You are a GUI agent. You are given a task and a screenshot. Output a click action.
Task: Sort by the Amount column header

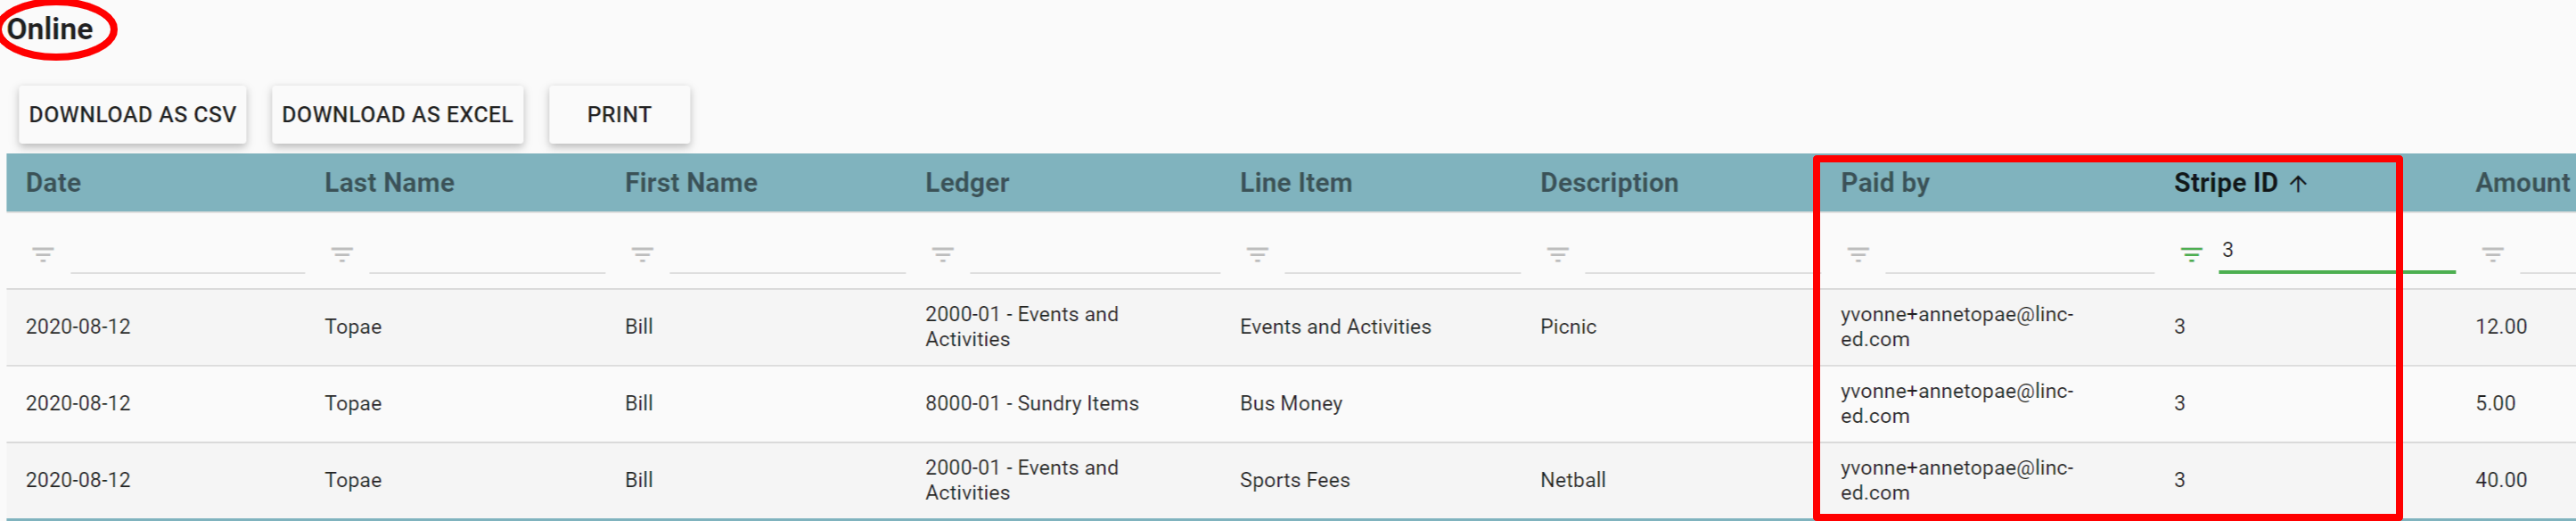2521,183
